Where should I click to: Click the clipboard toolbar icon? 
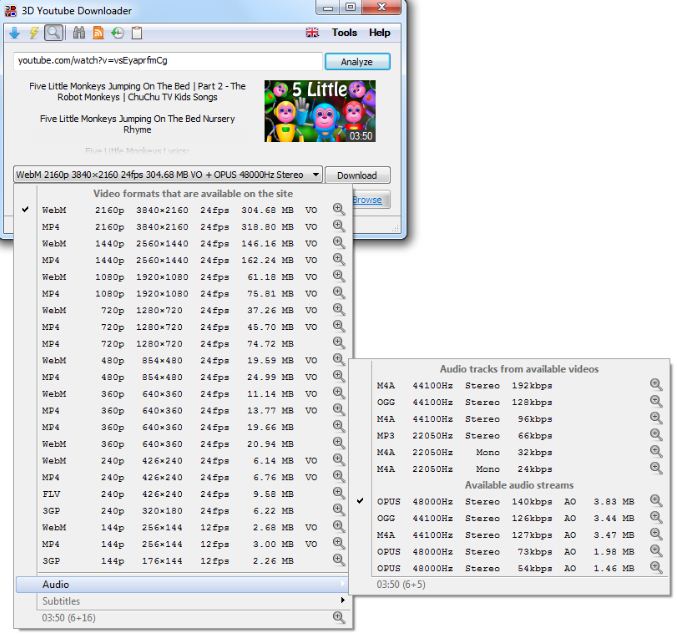[137, 33]
